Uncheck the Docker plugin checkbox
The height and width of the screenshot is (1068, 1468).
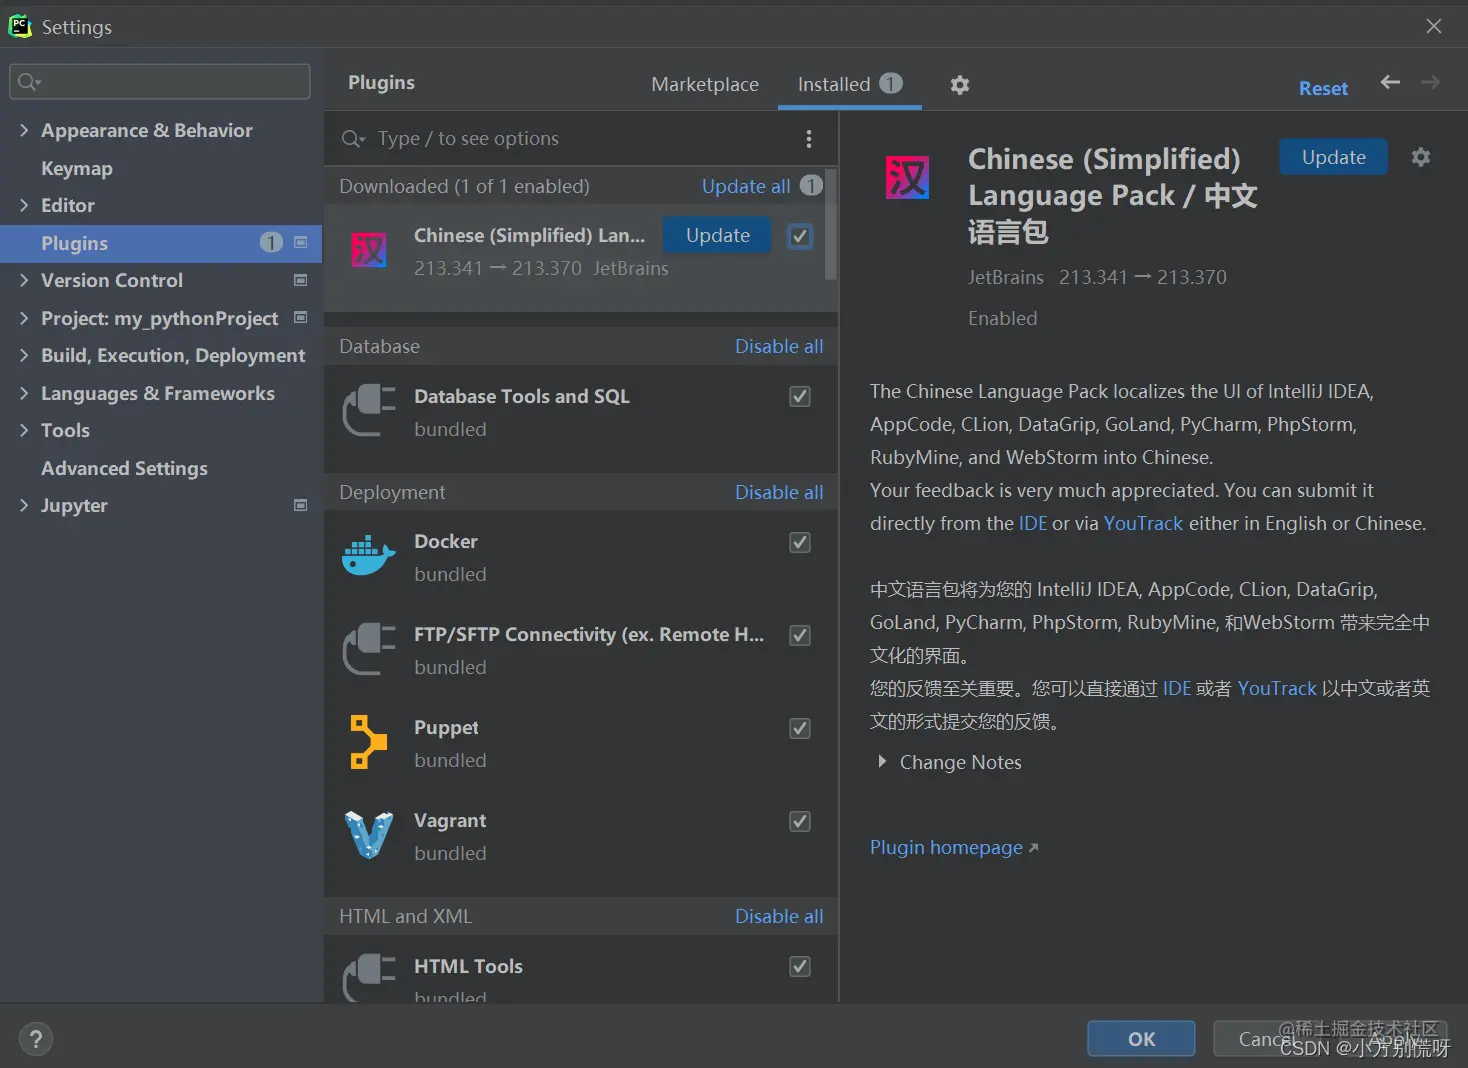[x=800, y=542]
